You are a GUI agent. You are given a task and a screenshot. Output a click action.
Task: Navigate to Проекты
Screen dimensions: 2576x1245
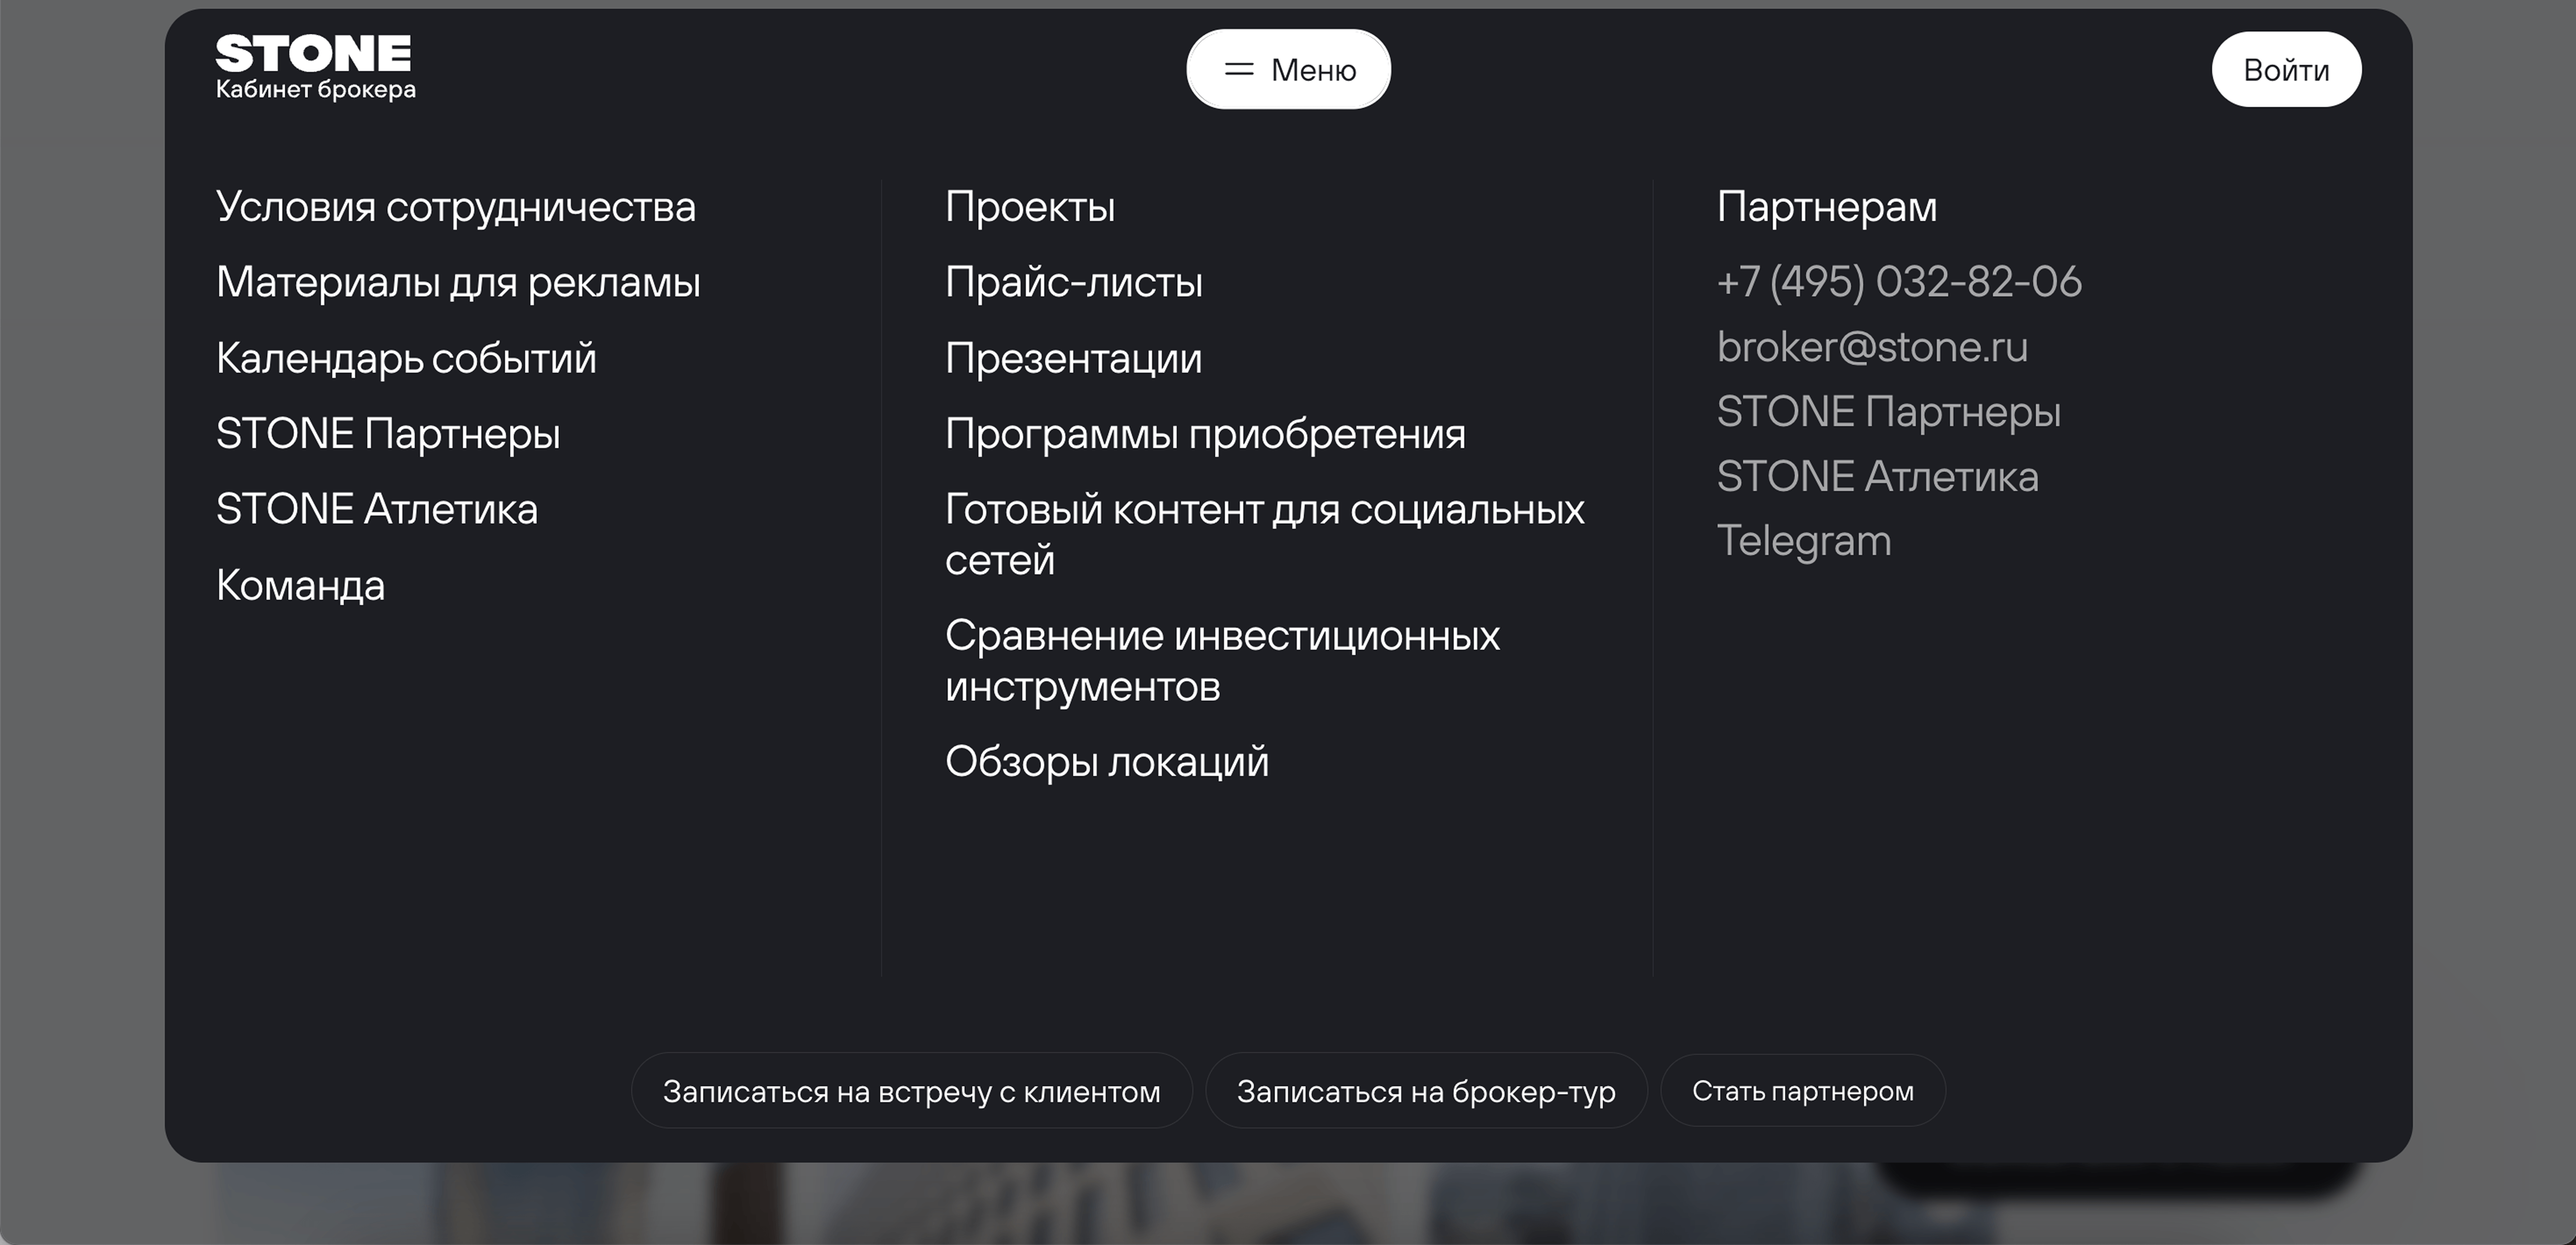coord(1030,207)
